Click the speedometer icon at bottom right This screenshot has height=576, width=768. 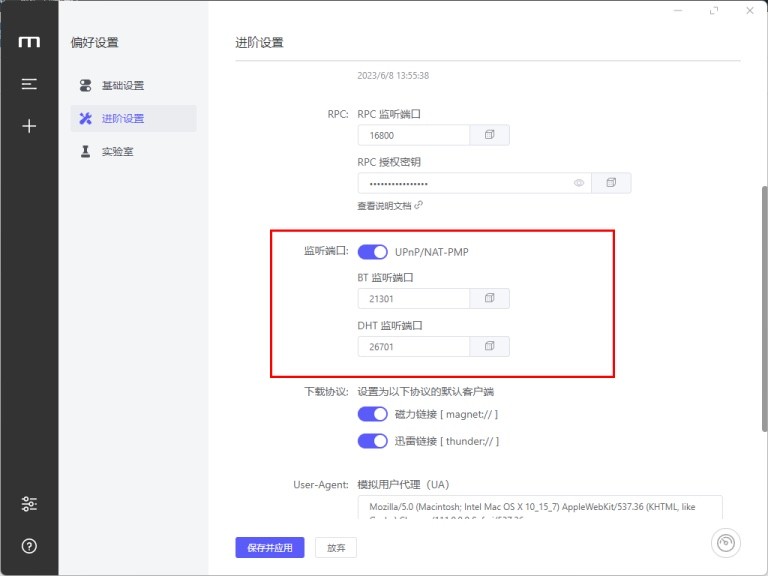tap(725, 543)
